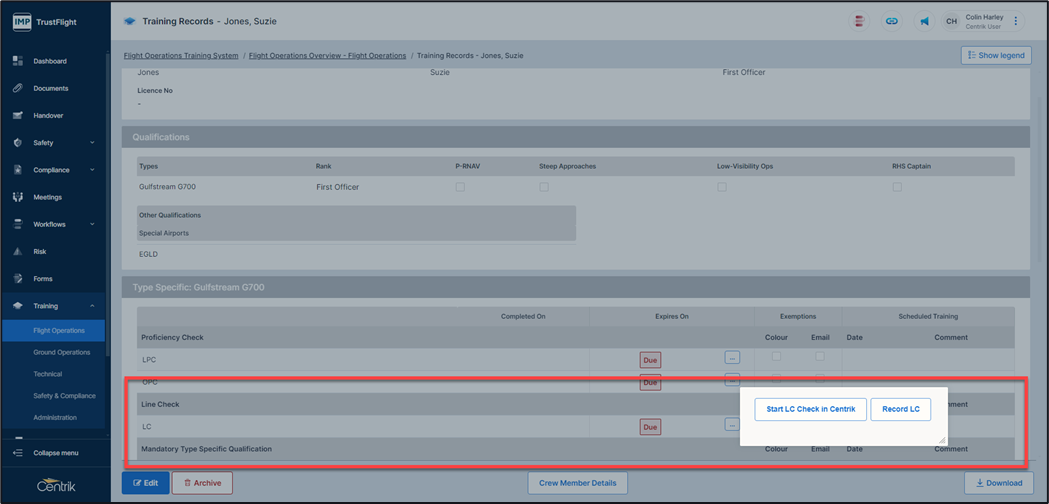Click the Dashboard sidebar icon
This screenshot has width=1049, height=504.
click(x=18, y=61)
